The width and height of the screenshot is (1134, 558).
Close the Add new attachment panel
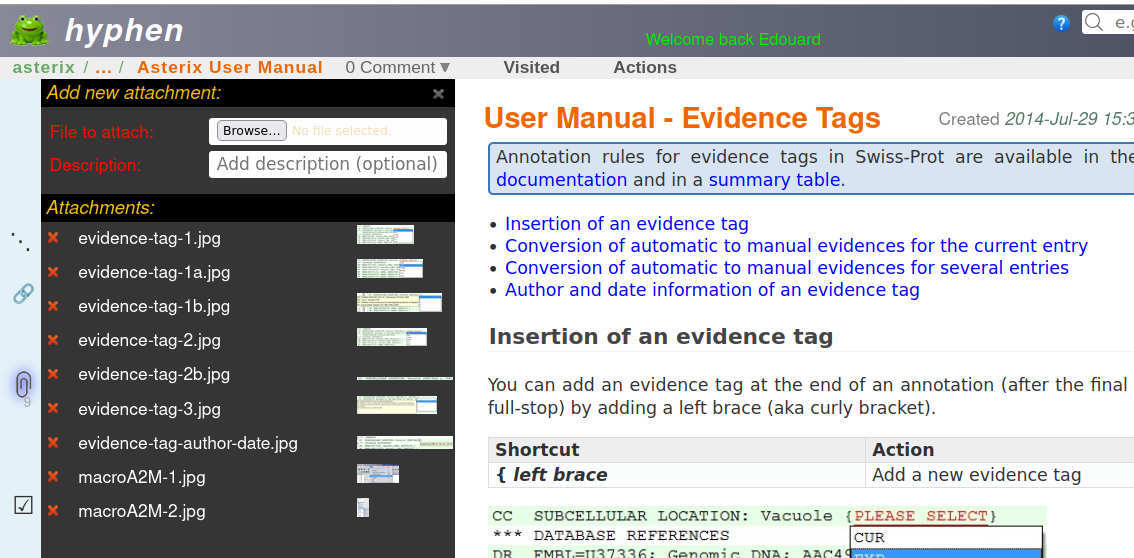[x=438, y=94]
